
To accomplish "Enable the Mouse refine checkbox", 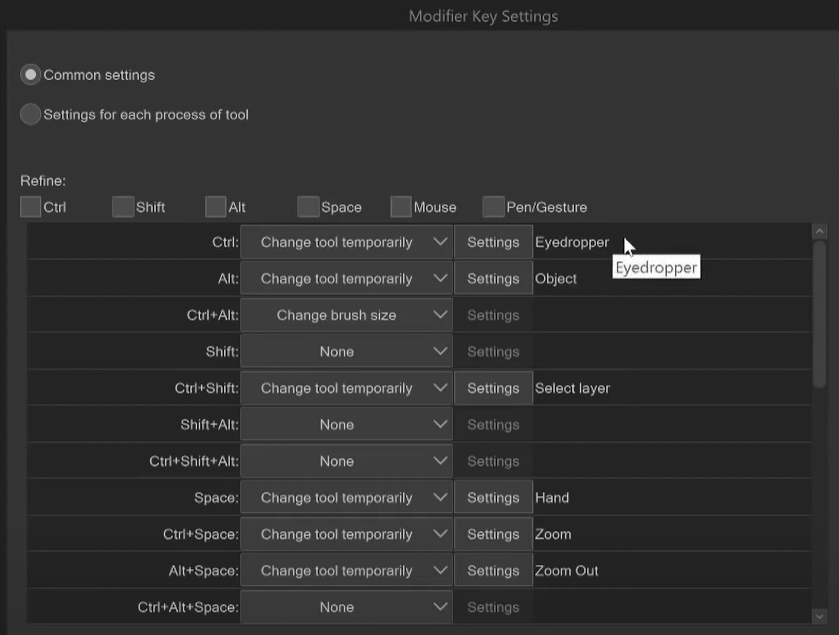I will [x=401, y=207].
